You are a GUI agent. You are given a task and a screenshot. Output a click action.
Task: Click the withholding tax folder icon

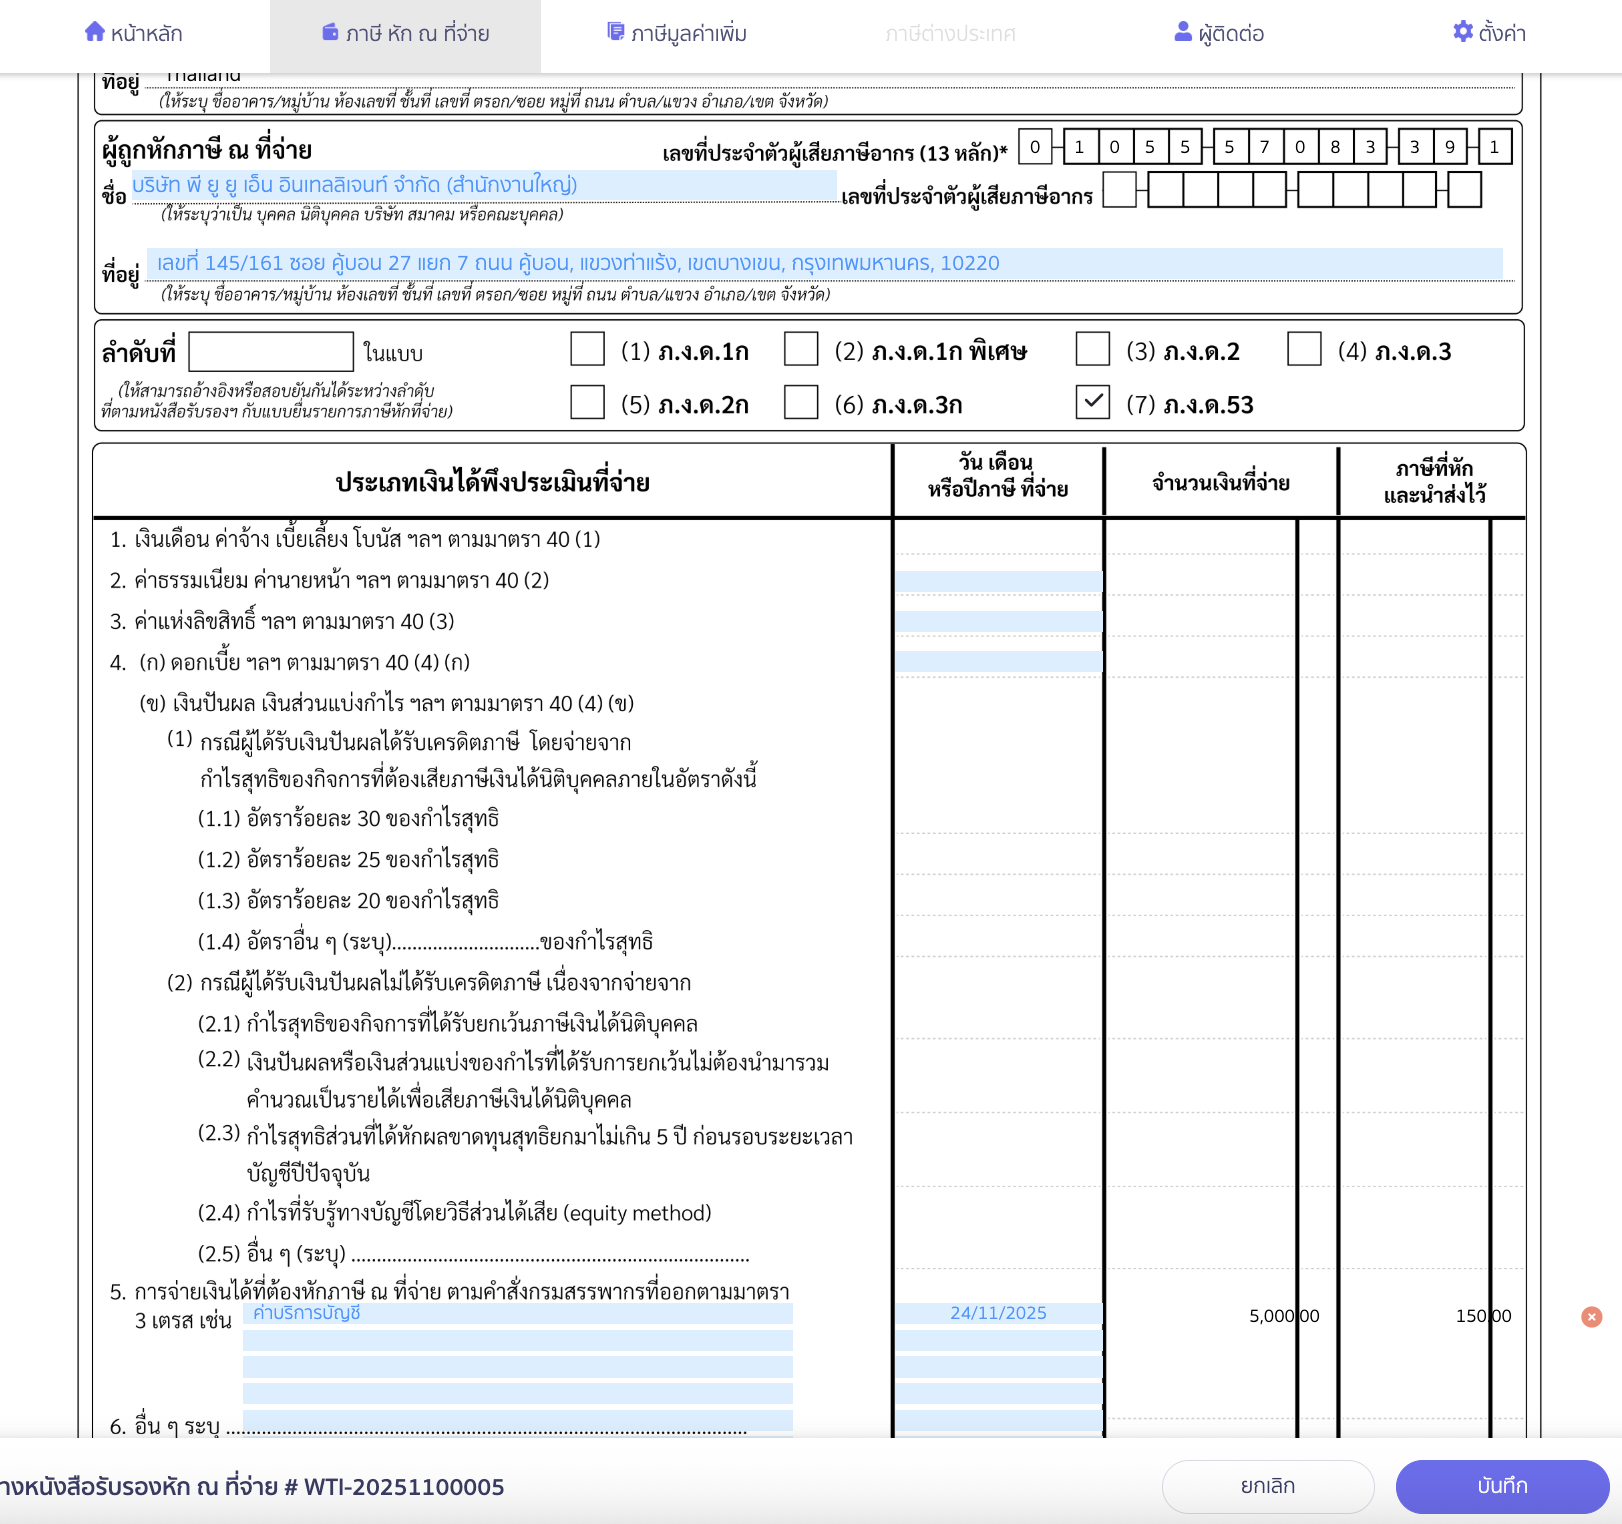tap(330, 32)
